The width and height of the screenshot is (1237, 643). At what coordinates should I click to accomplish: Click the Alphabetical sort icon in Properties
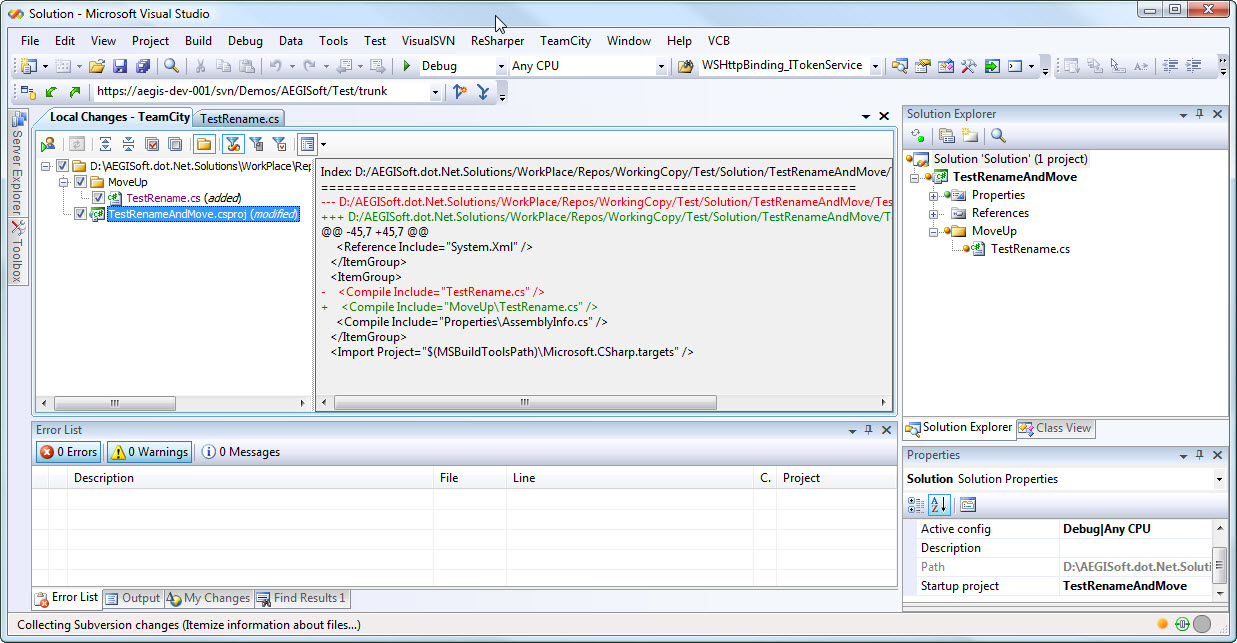tap(939, 504)
